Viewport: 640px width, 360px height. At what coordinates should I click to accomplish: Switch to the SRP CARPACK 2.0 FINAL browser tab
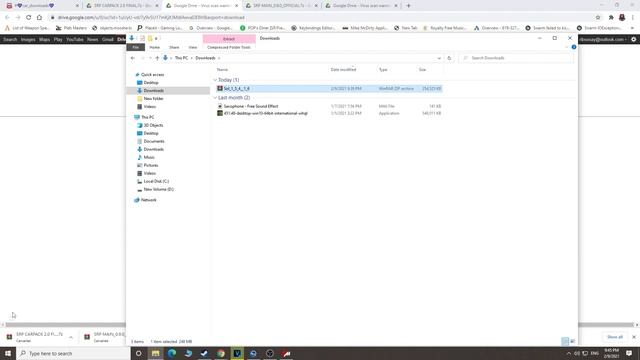(x=121, y=6)
